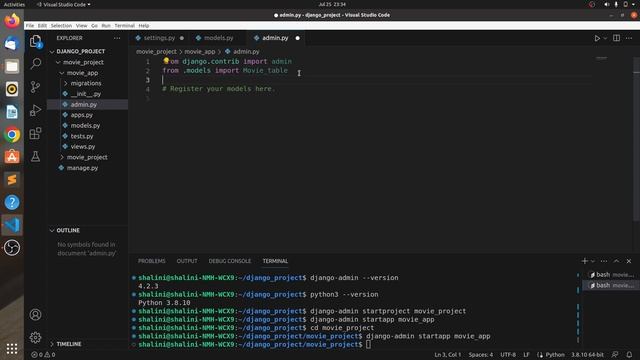Select the first bash terminal entry

point(611,275)
